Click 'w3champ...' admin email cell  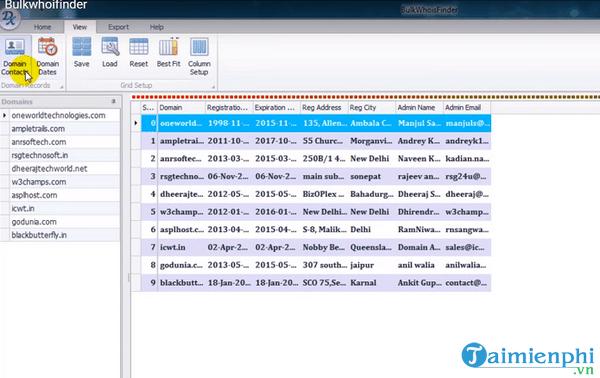coord(467,212)
